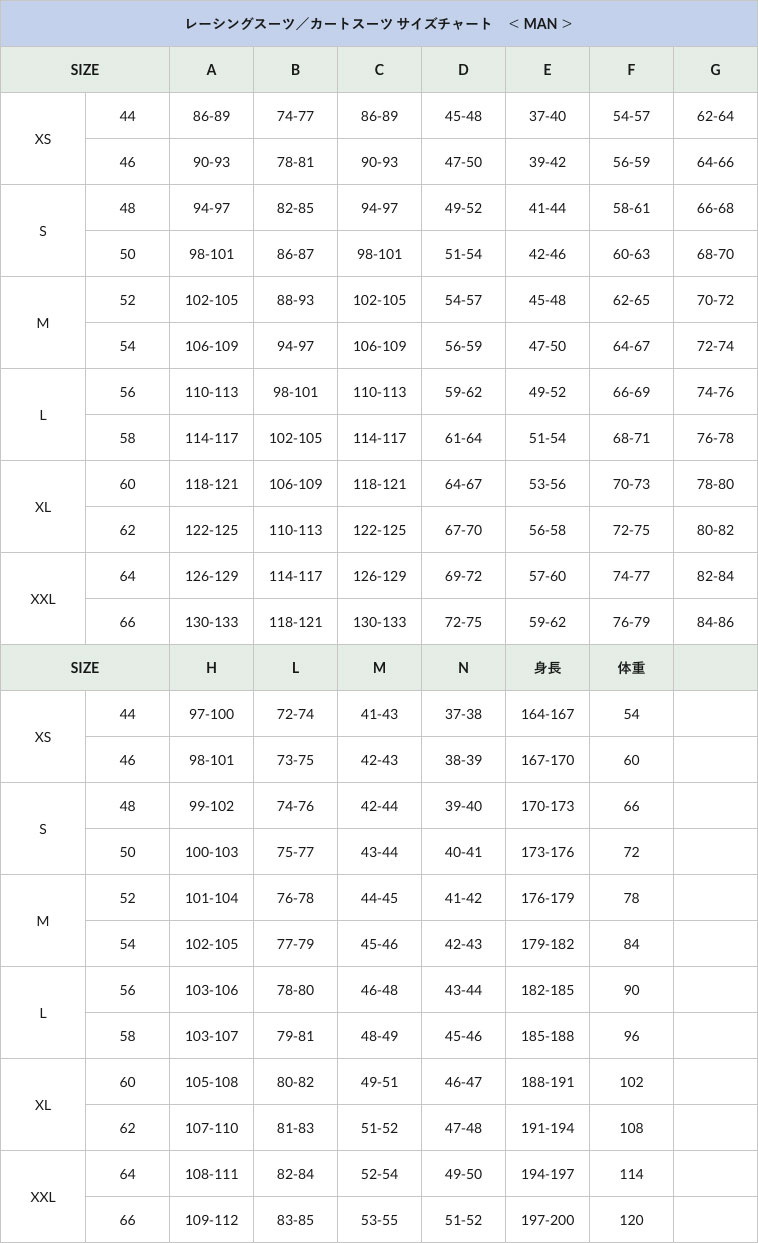Image resolution: width=758 pixels, height=1243 pixels.
Task: Select the 身長 column header
Action: pyautogui.click(x=547, y=667)
